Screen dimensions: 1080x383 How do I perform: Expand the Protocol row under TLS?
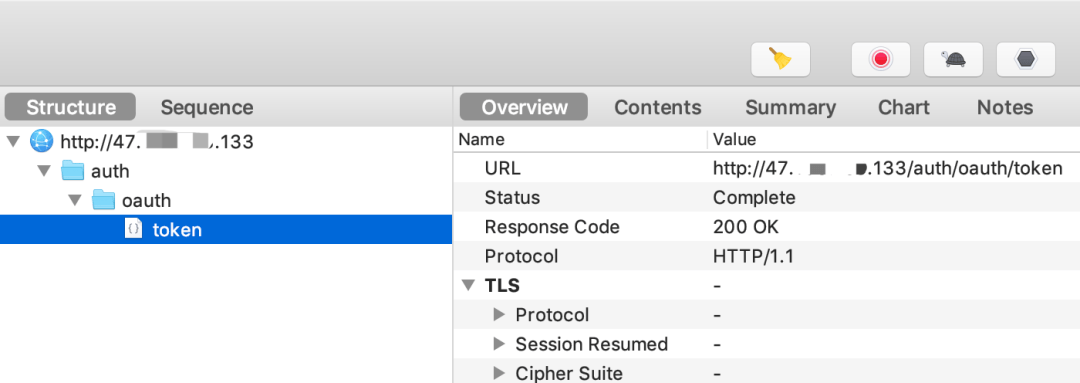[x=499, y=315]
